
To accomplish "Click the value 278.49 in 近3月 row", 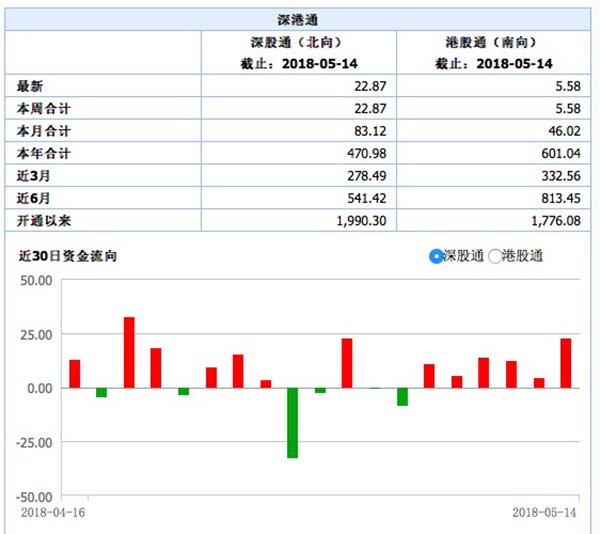I will click(x=367, y=176).
